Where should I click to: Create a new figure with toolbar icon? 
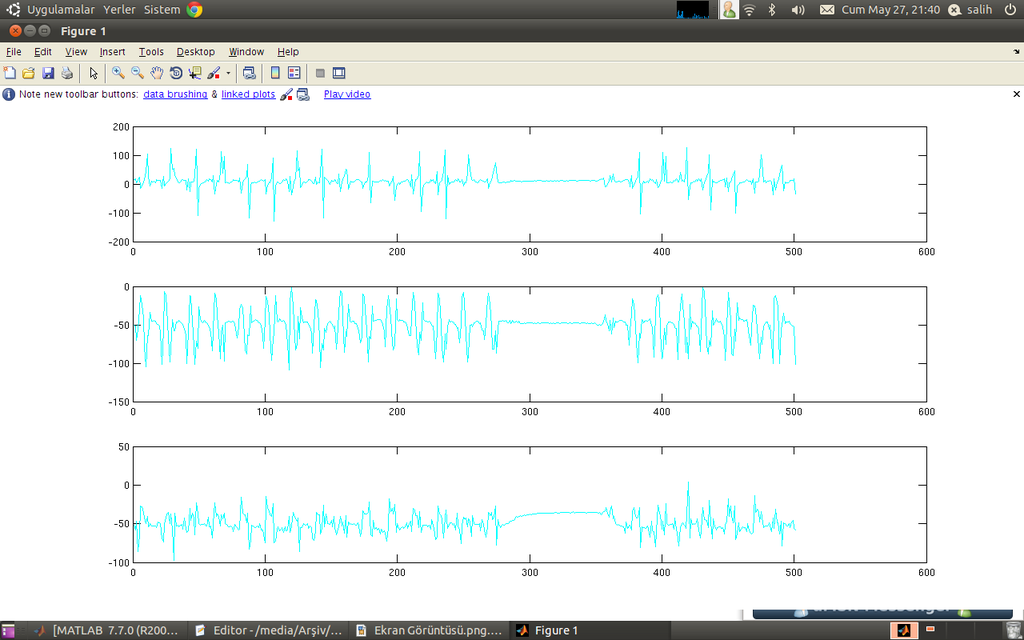click(10, 73)
